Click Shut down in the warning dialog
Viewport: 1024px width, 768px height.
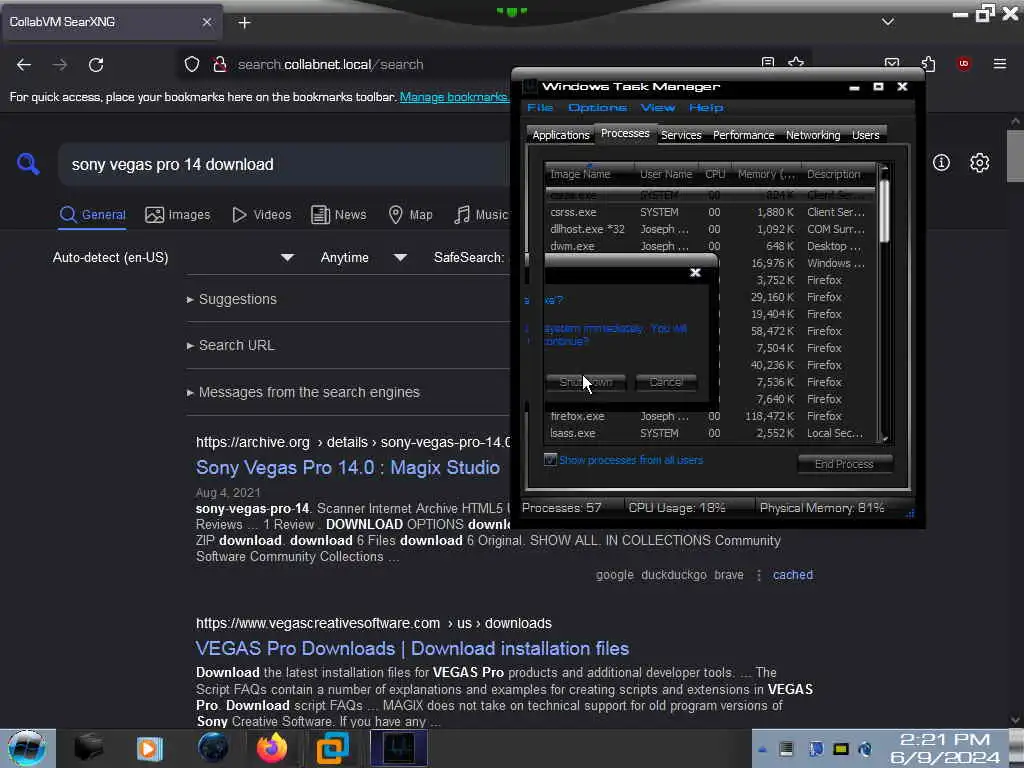586,382
